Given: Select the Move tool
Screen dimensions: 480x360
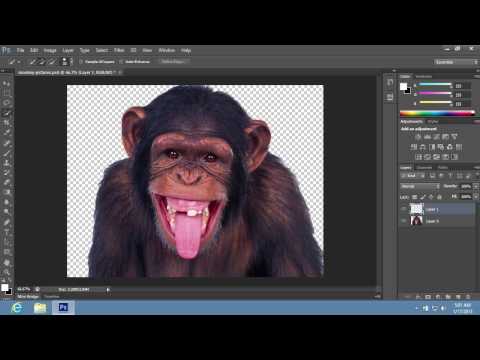Looking at the screenshot, I should click(7, 83).
